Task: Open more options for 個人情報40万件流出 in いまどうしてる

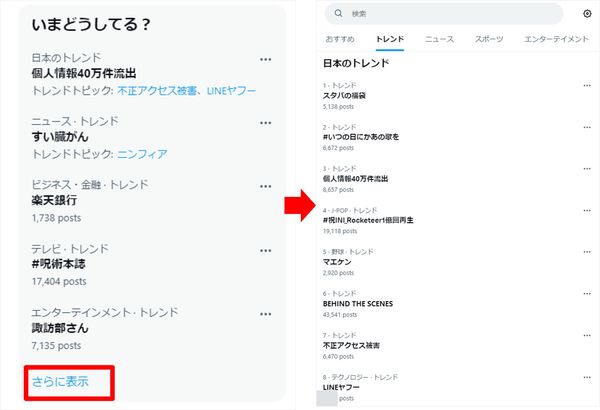Action: [x=266, y=59]
